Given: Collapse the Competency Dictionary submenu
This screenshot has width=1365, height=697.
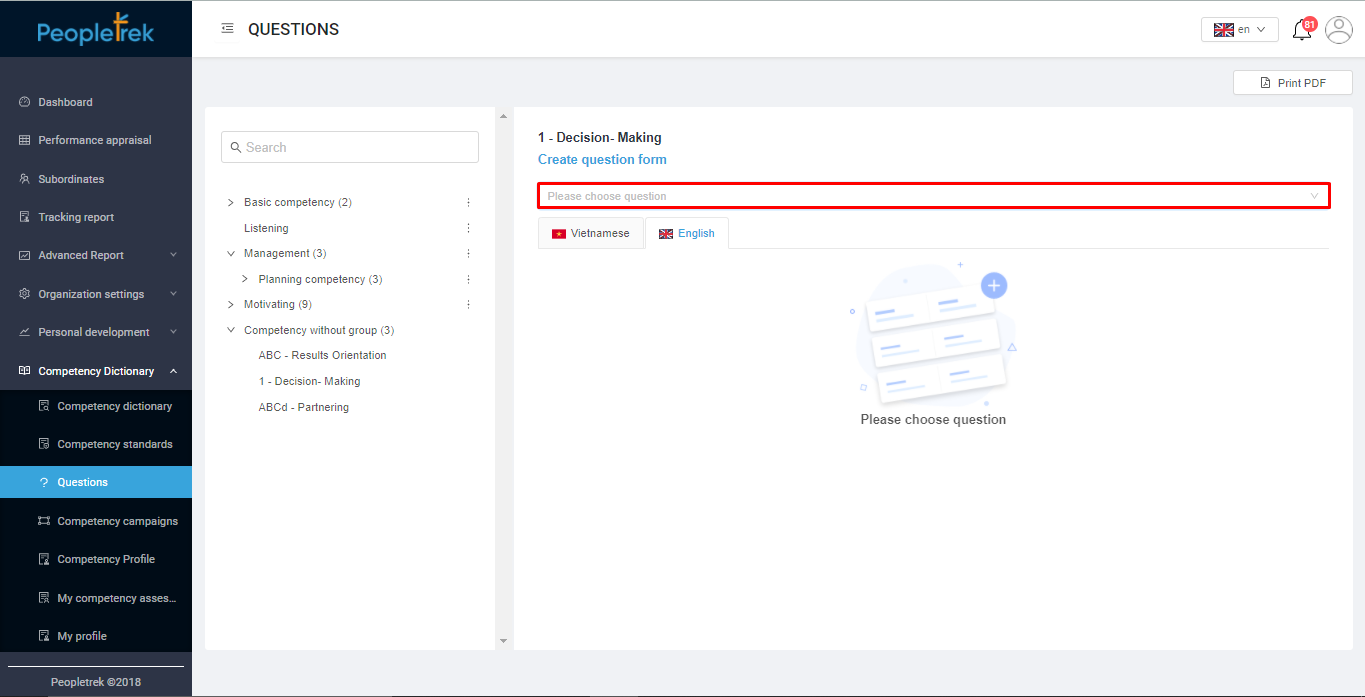Looking at the screenshot, I should [173, 371].
